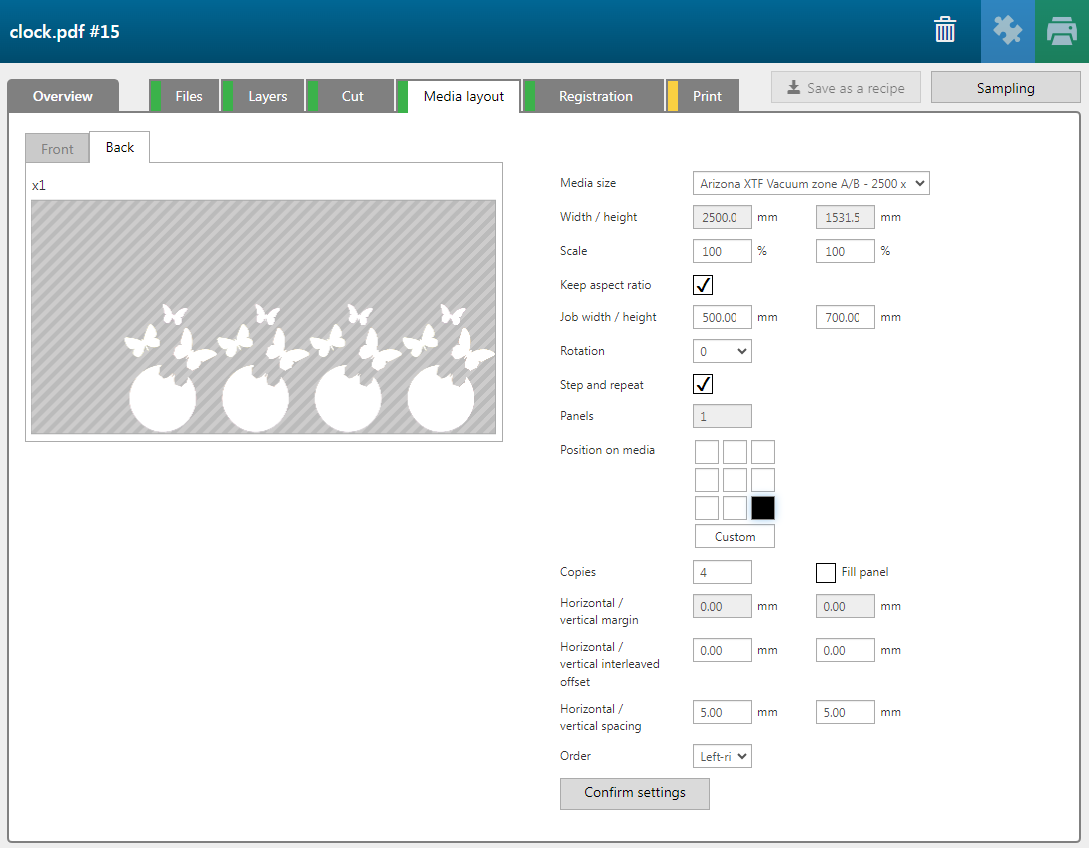Click the Copies input field
Image resolution: width=1089 pixels, height=848 pixels.
[722, 572]
